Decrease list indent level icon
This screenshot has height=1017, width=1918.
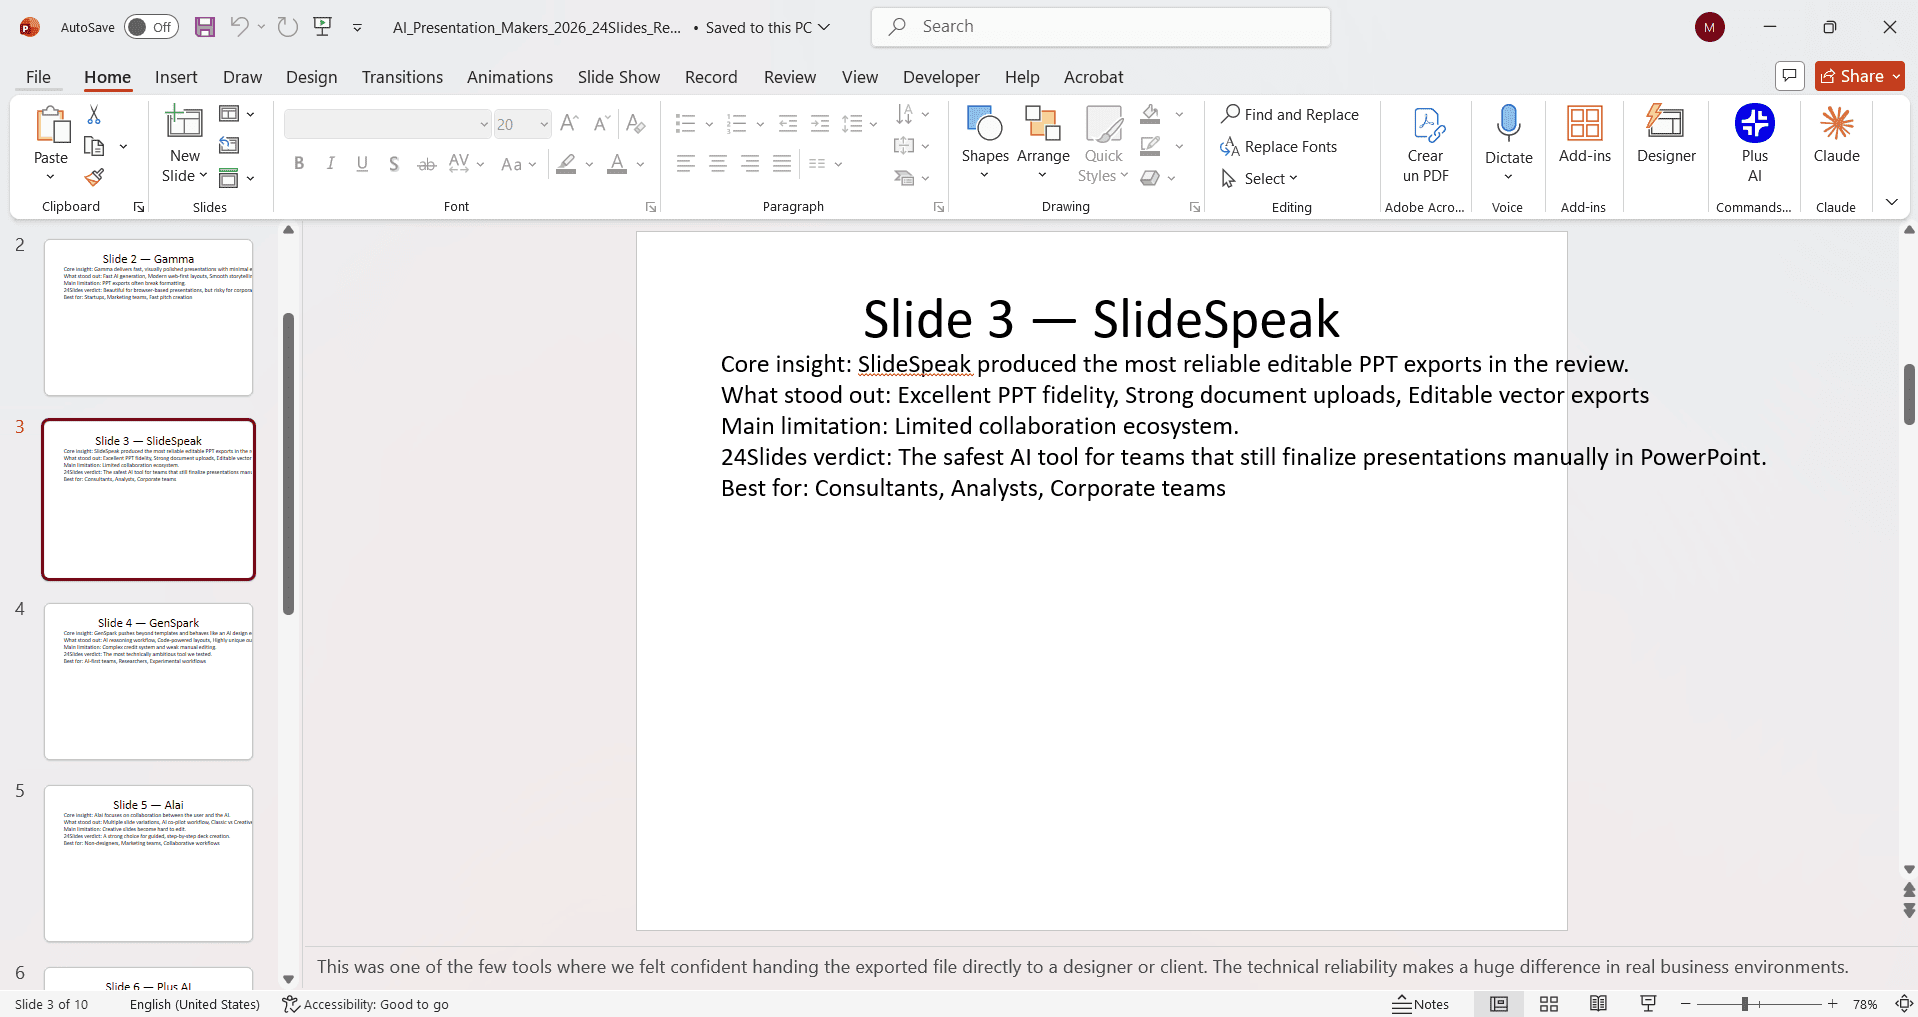pyautogui.click(x=788, y=123)
